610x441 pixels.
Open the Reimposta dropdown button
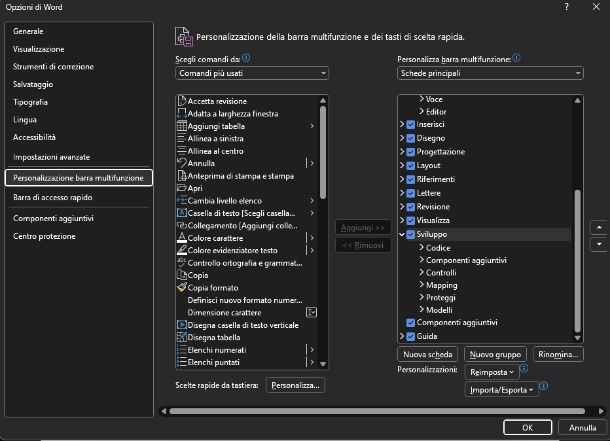click(492, 372)
